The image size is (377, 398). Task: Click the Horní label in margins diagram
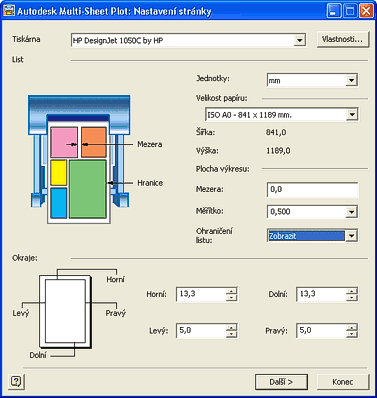click(115, 279)
